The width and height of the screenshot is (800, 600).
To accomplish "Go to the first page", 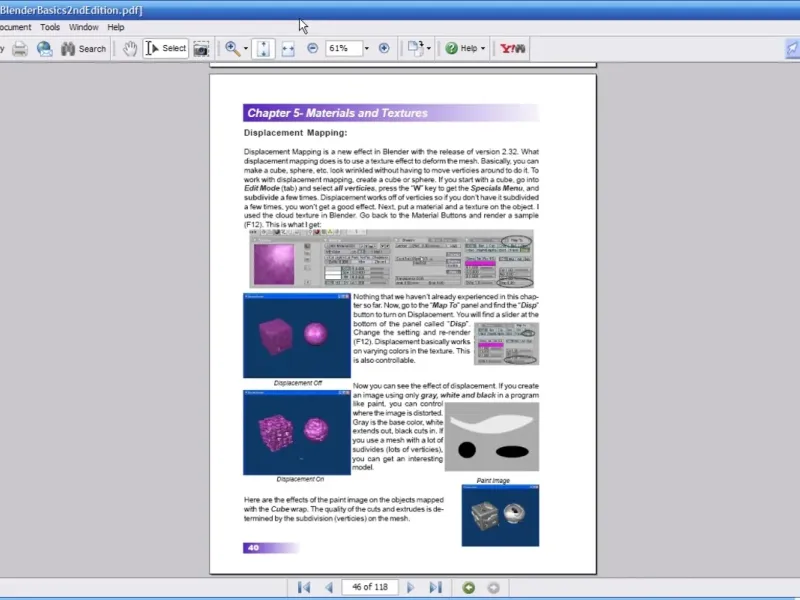I will (304, 587).
